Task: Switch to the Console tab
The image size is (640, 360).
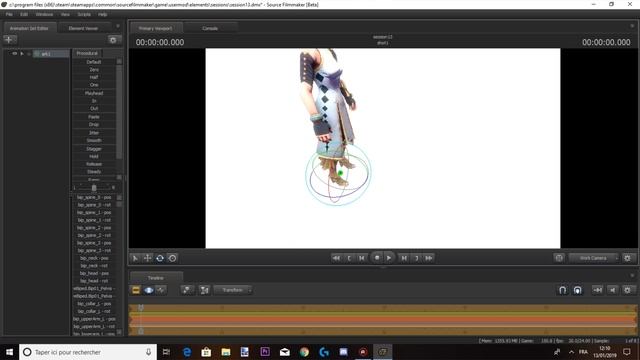Action: click(210, 28)
